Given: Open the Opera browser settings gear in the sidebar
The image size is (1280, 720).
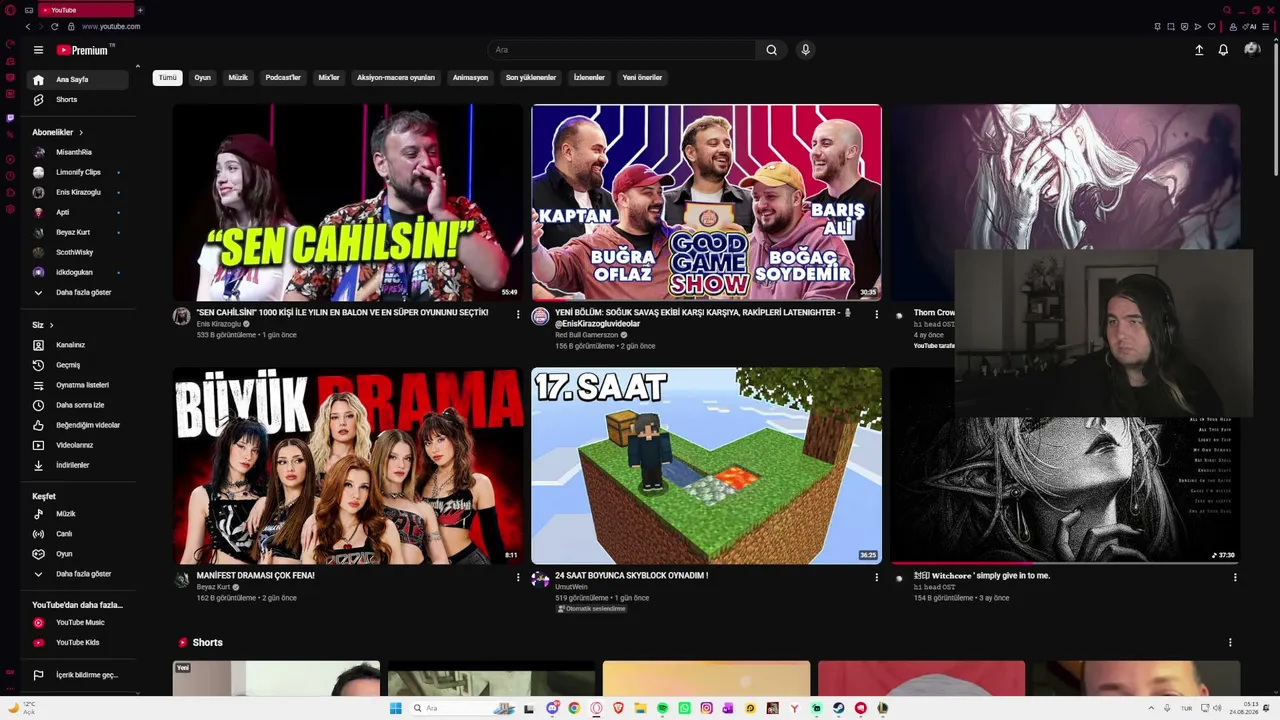Looking at the screenshot, I should coord(10,209).
